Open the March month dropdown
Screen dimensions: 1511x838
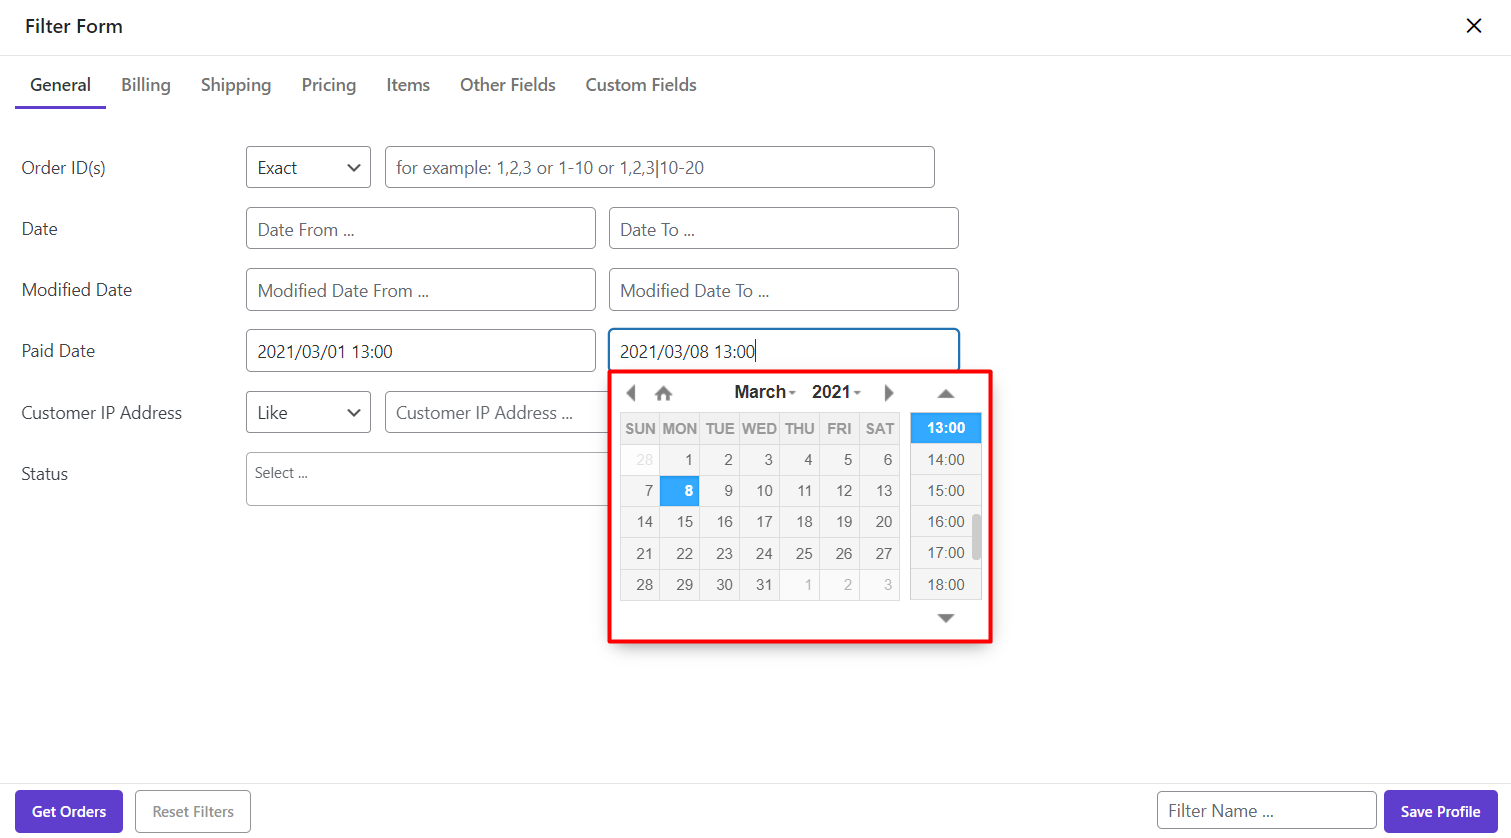[764, 392]
